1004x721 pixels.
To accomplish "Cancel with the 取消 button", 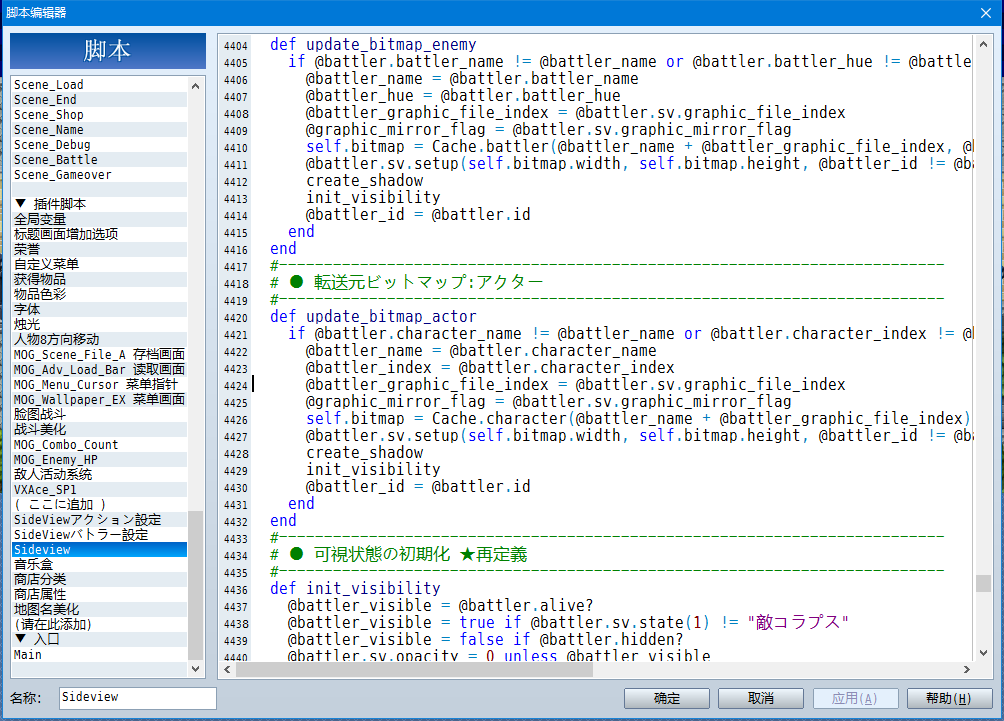I will [761, 698].
